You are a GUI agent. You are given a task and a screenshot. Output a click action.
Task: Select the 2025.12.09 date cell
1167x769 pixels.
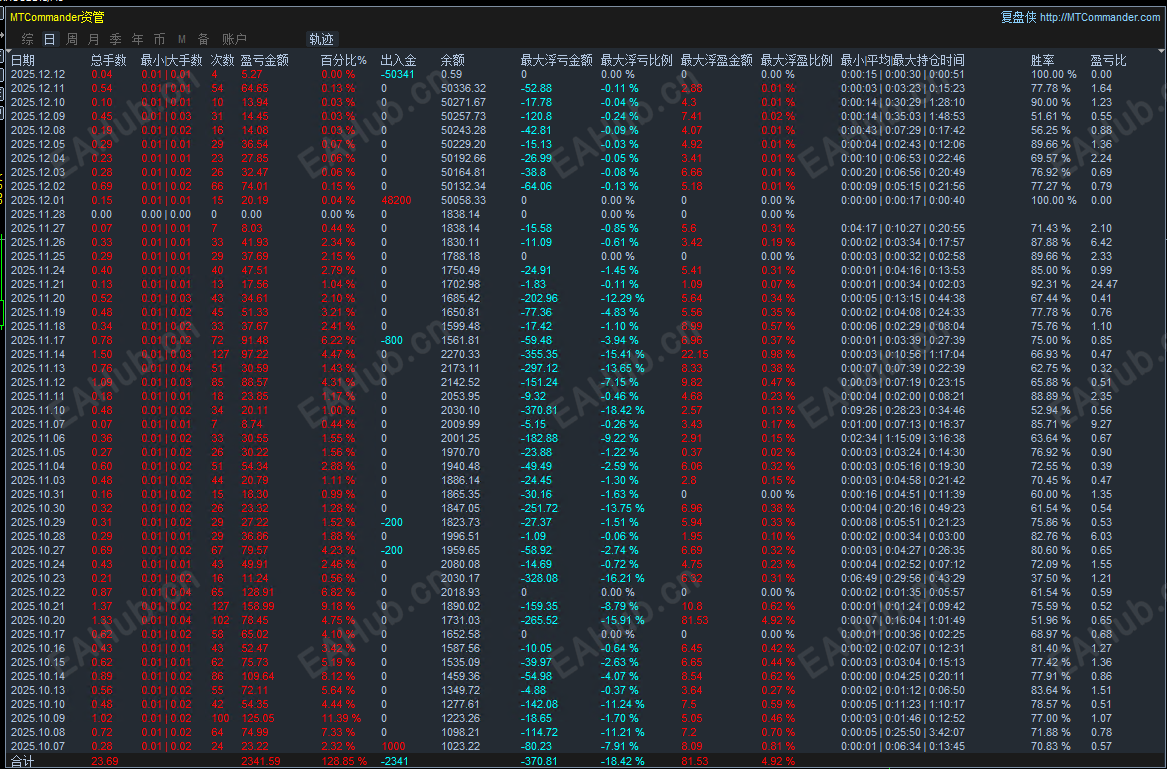coord(38,116)
